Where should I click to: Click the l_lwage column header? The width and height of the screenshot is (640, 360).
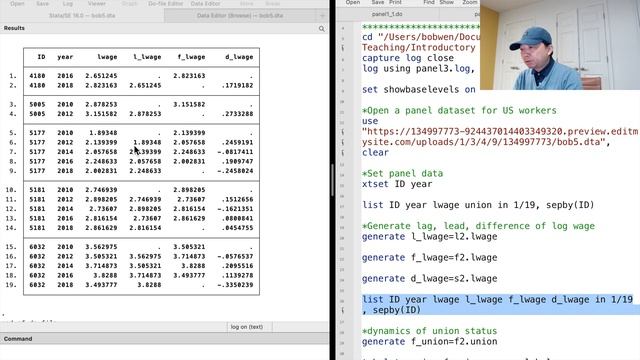coord(147,57)
